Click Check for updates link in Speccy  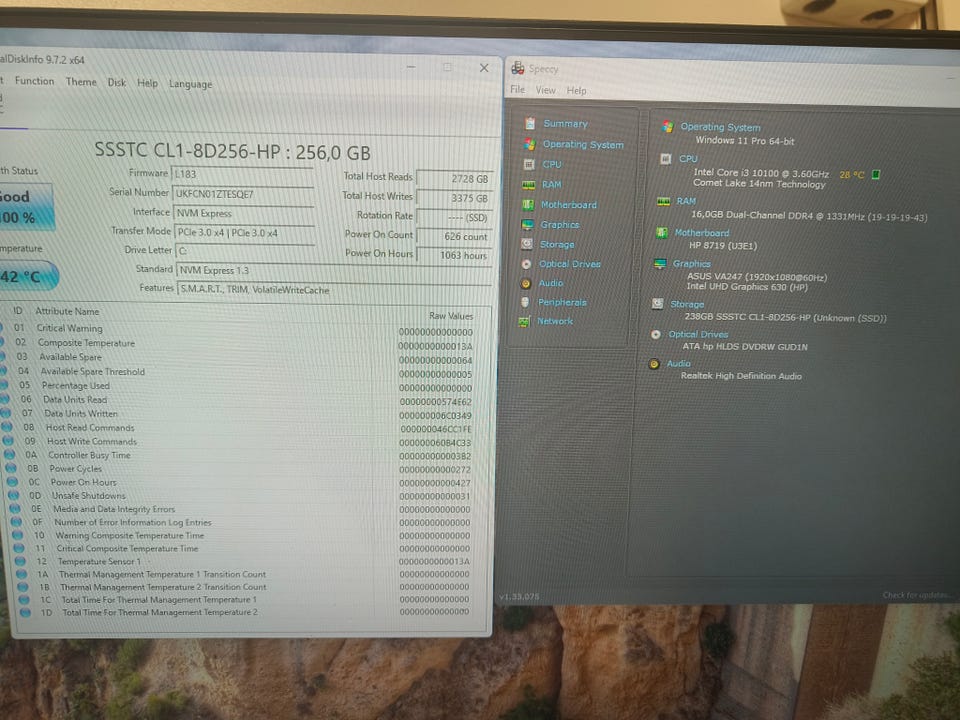coord(917,595)
